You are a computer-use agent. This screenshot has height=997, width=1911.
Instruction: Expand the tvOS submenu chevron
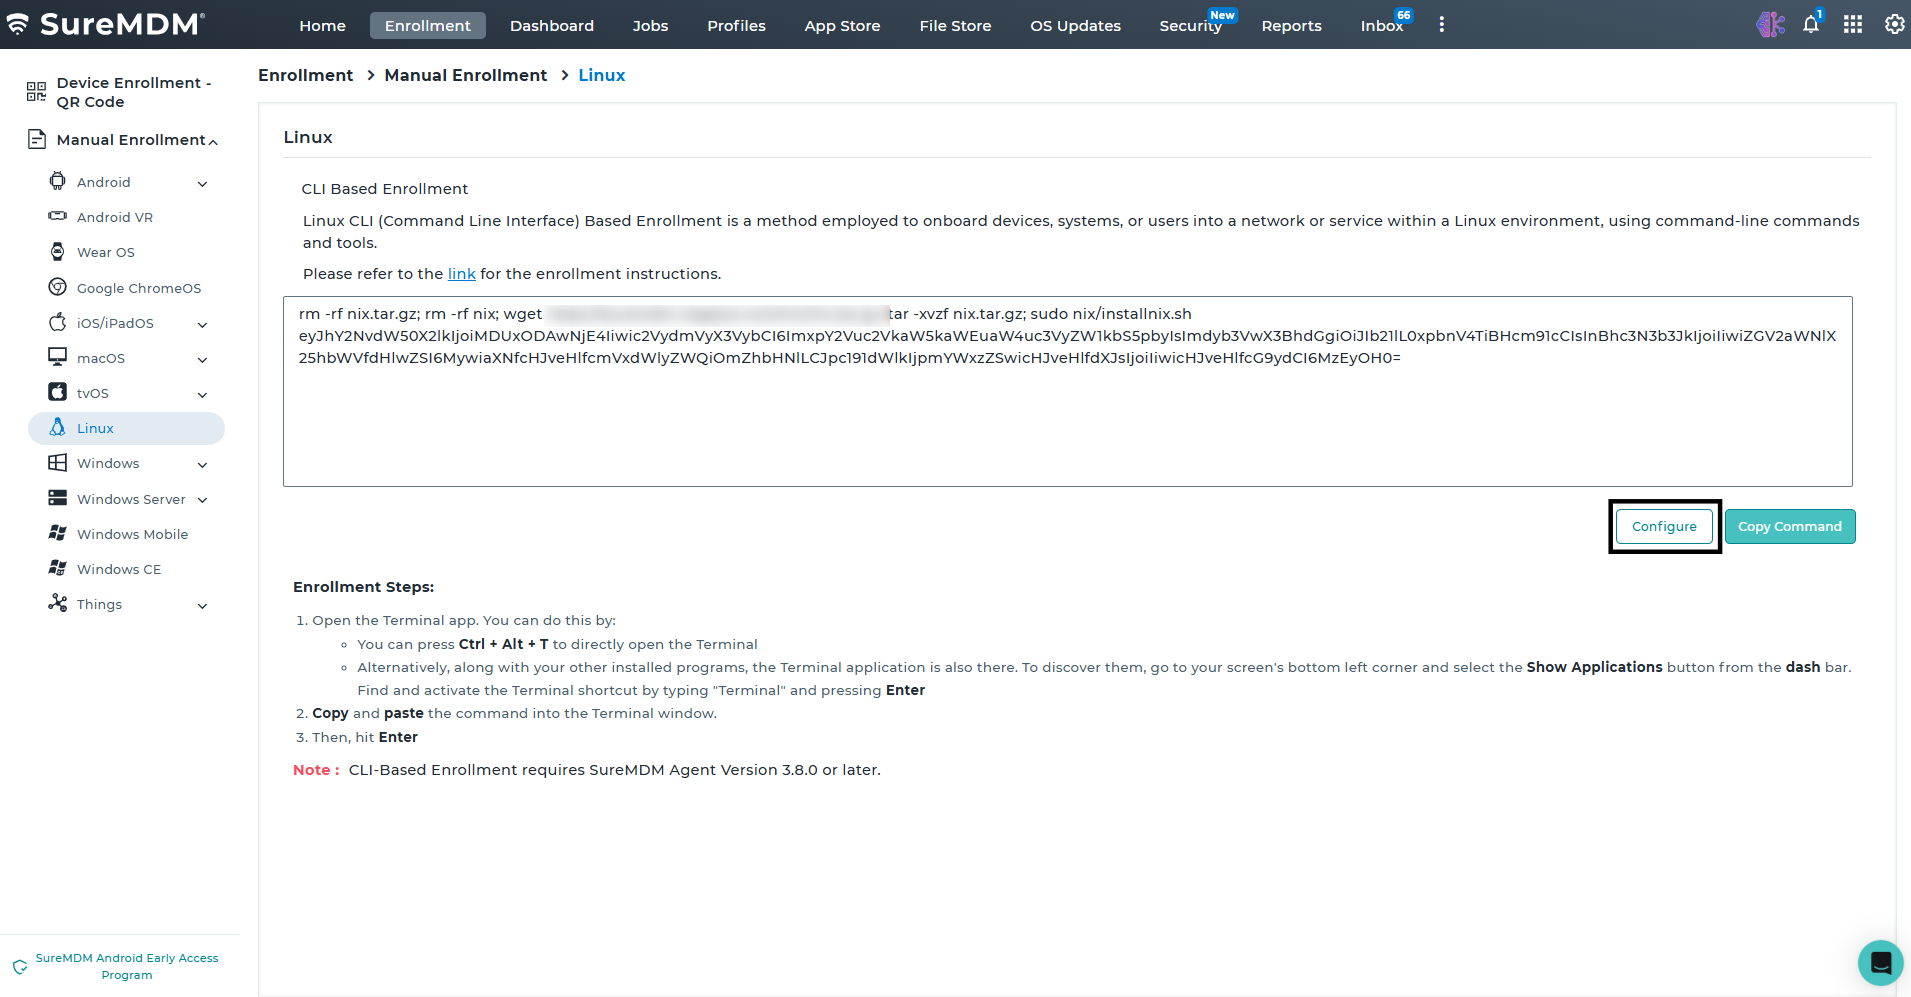point(203,395)
